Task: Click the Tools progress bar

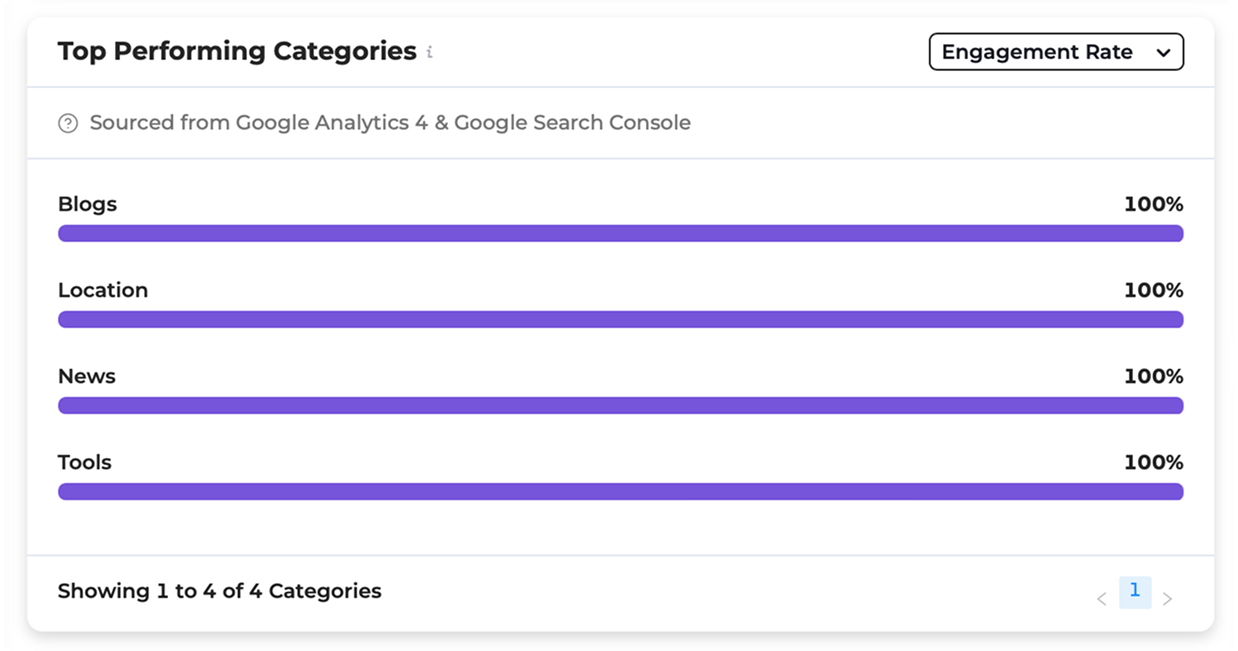Action: coord(620,491)
